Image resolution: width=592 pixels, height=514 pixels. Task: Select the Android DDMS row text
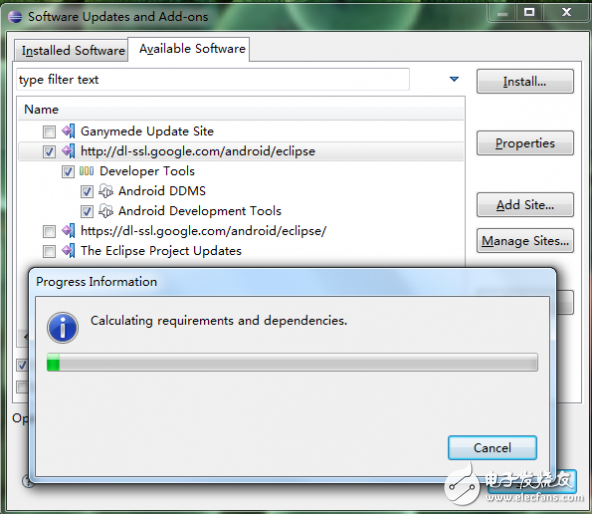[x=162, y=191]
